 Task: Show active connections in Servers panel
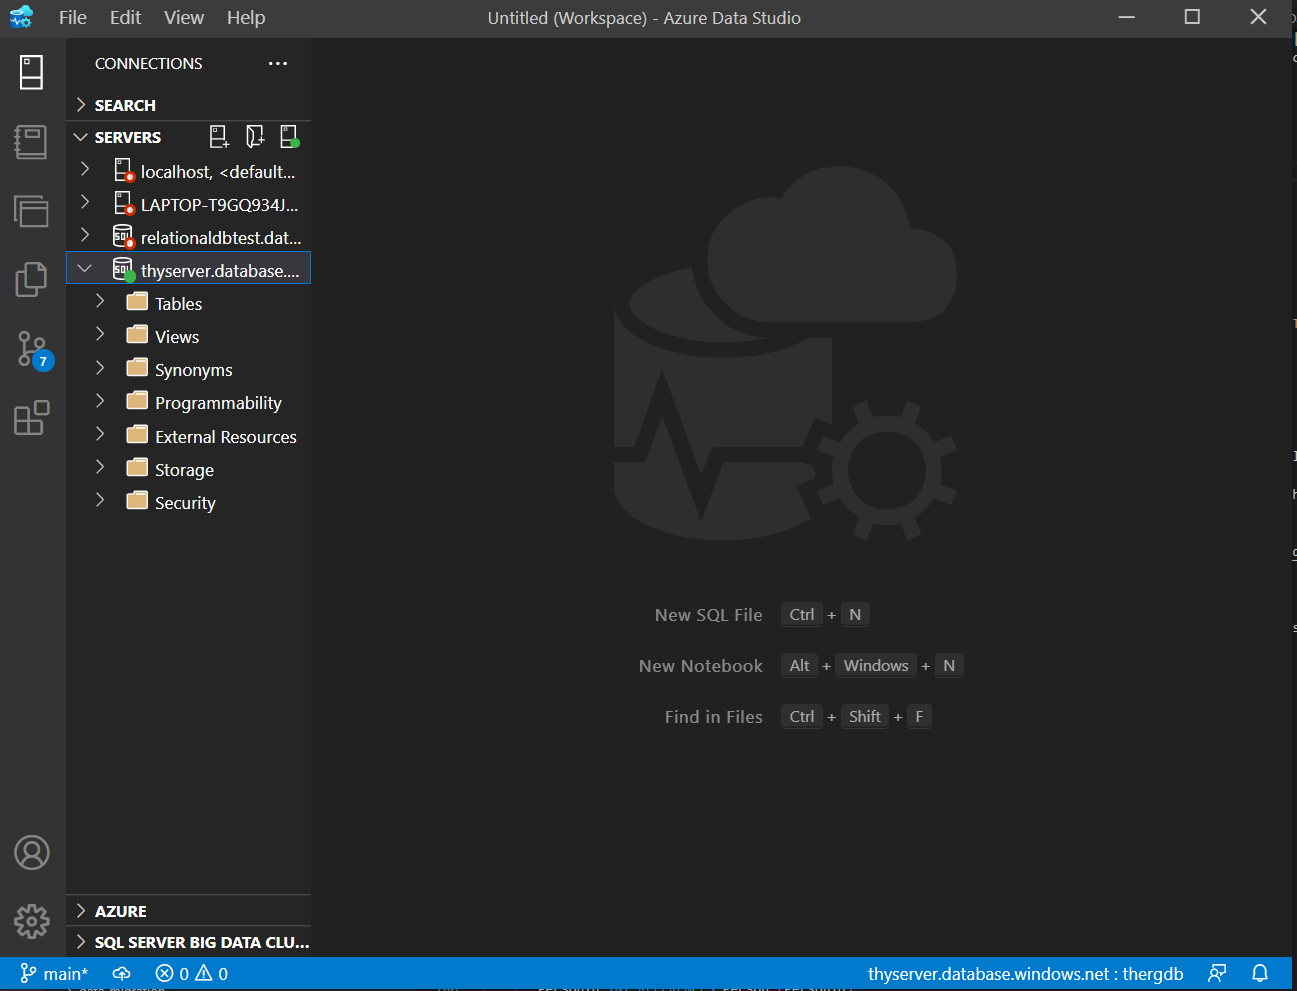tap(290, 136)
